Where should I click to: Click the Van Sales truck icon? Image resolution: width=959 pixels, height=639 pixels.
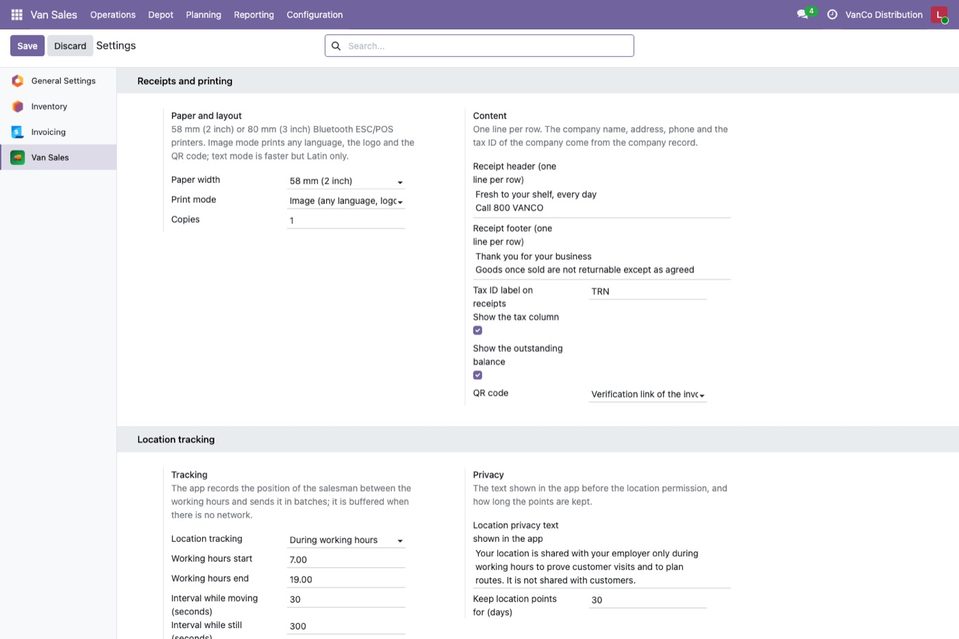[18, 158]
